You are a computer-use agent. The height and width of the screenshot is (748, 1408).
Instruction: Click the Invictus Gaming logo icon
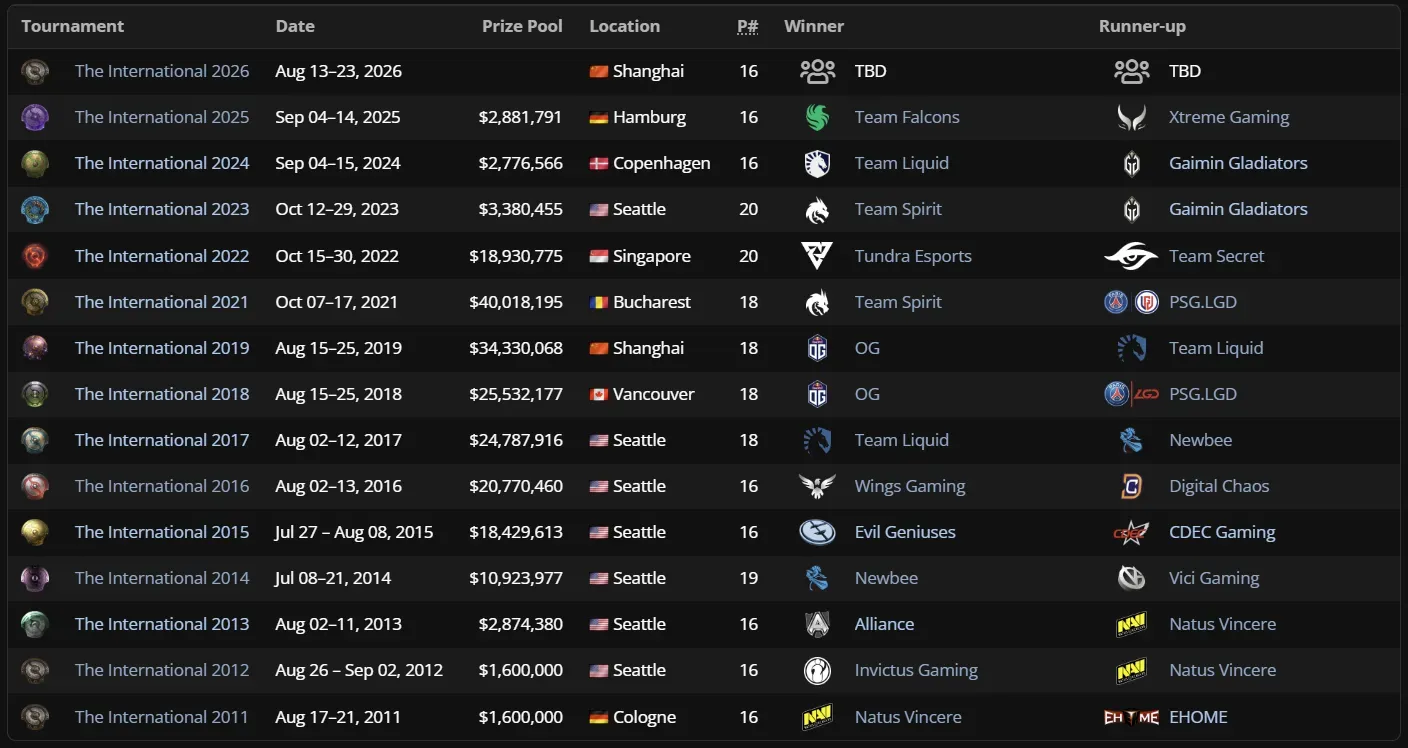point(817,670)
